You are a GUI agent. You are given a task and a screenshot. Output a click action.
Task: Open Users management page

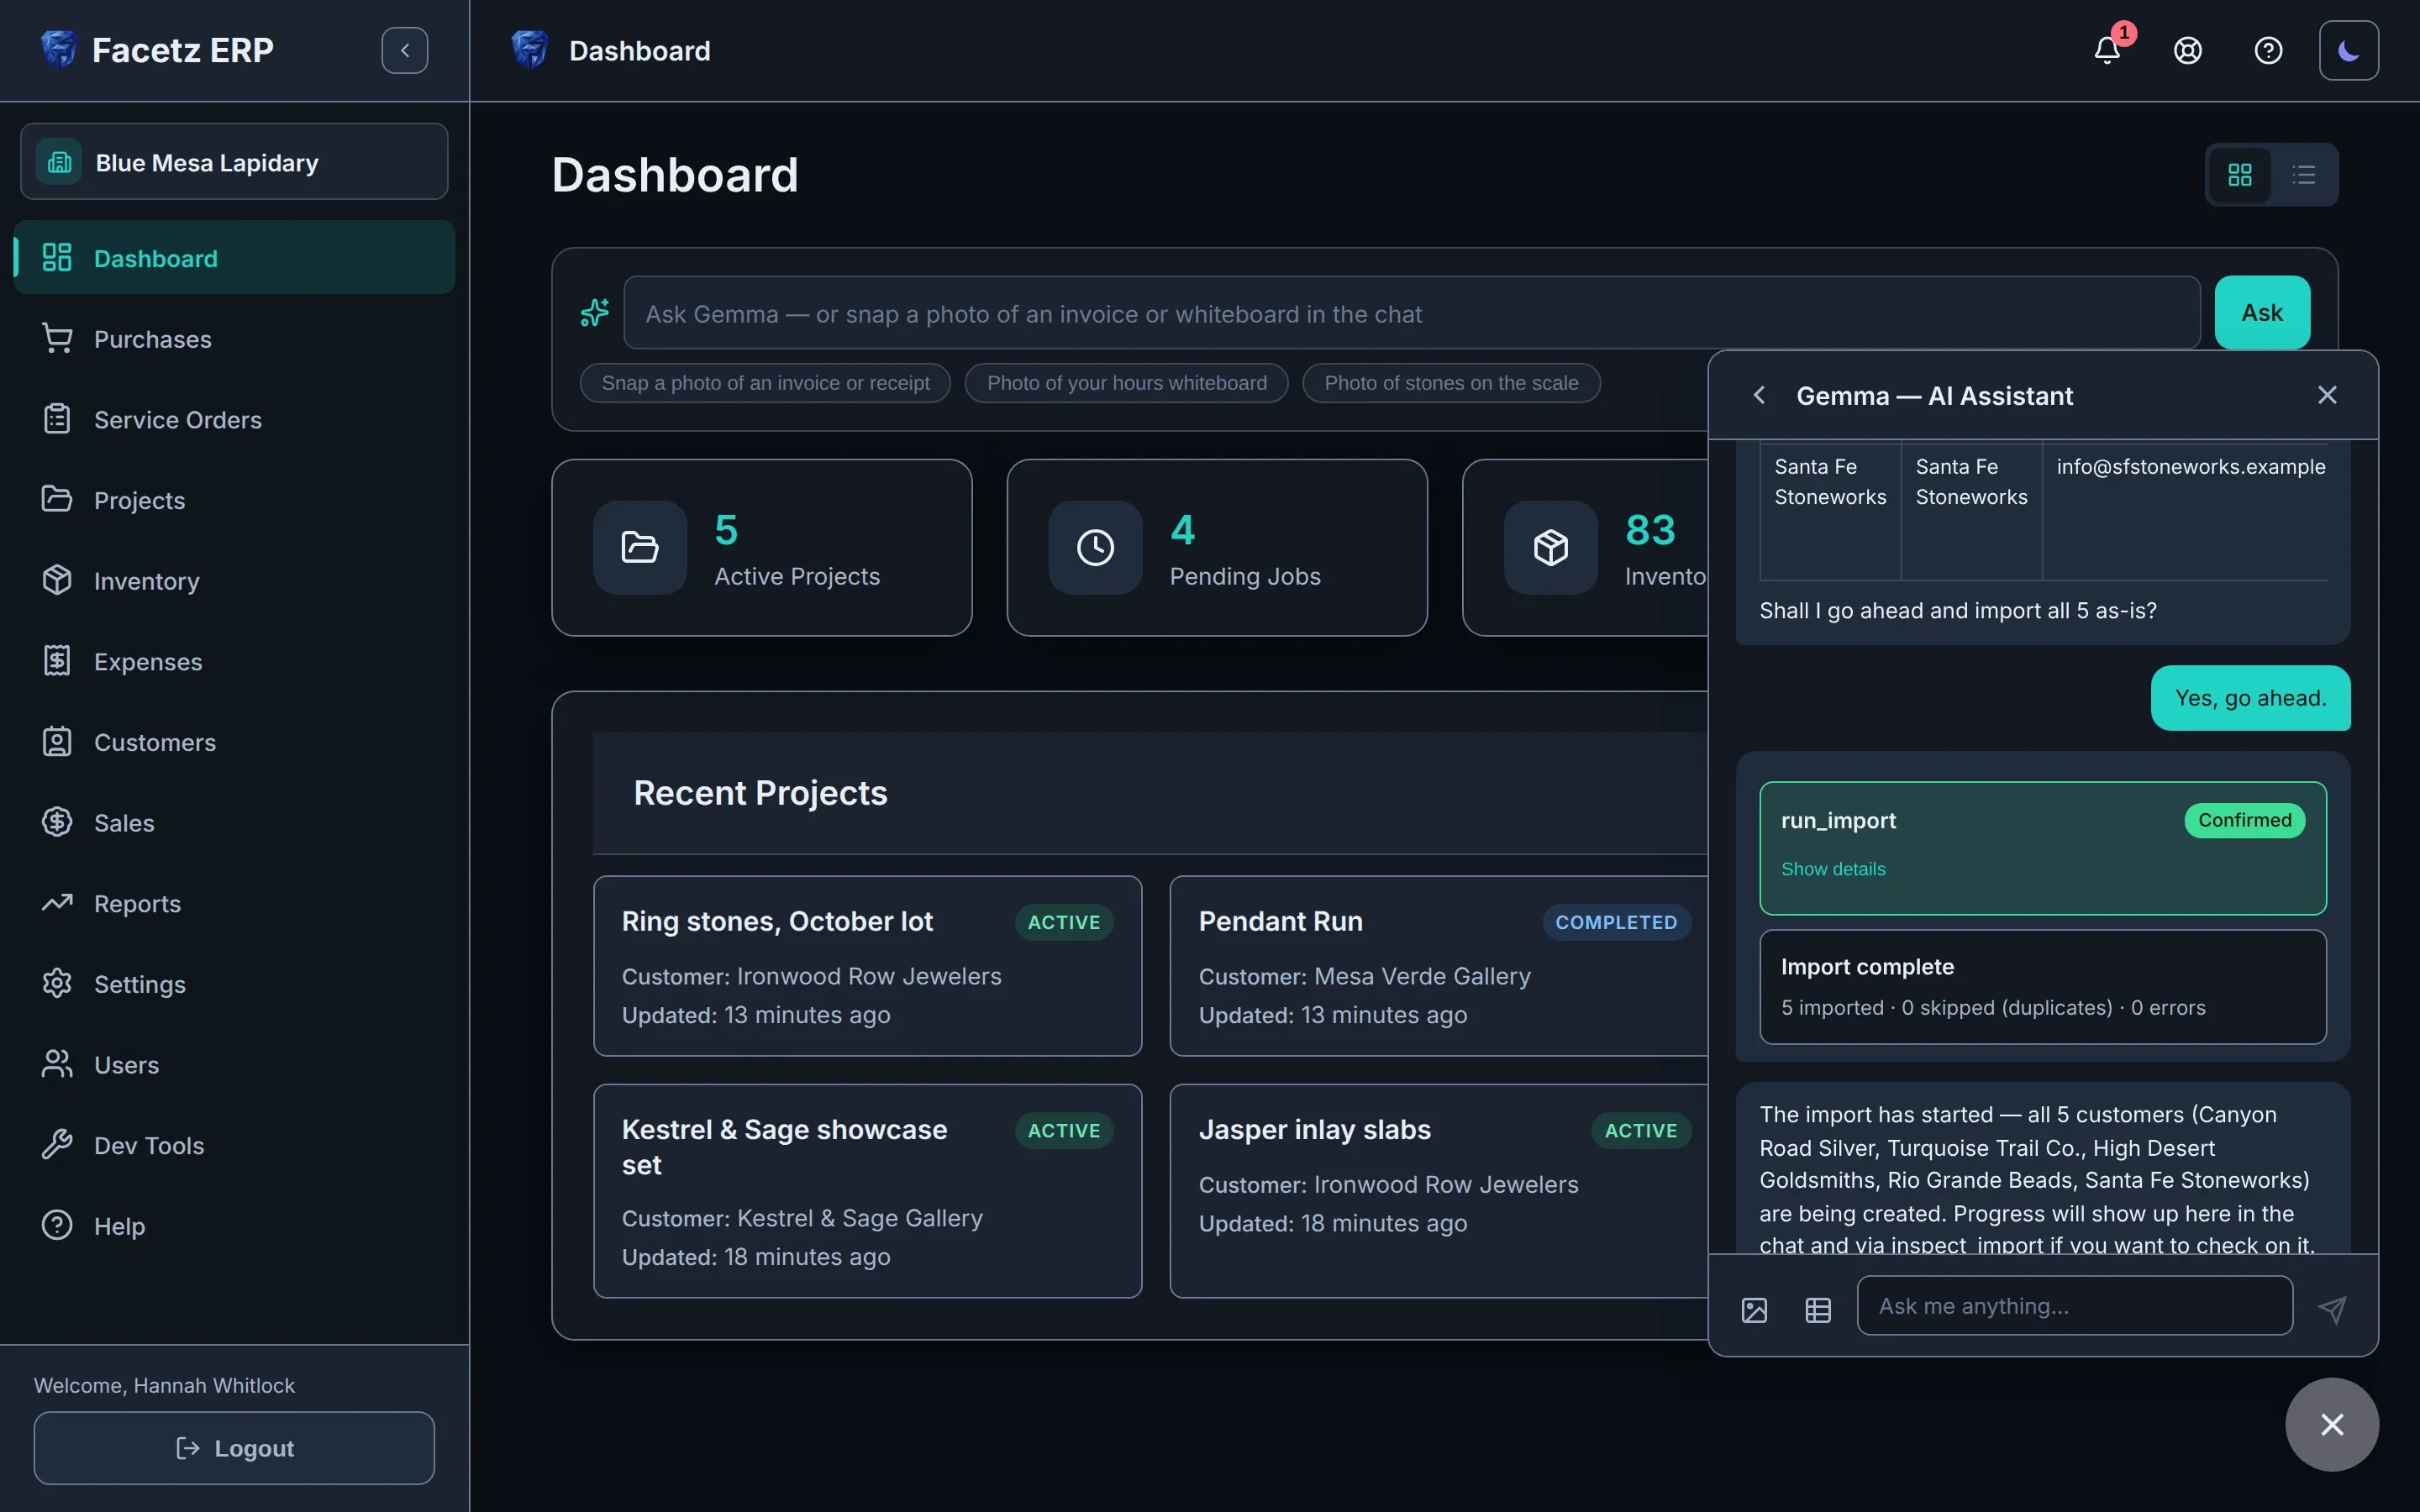point(234,1065)
